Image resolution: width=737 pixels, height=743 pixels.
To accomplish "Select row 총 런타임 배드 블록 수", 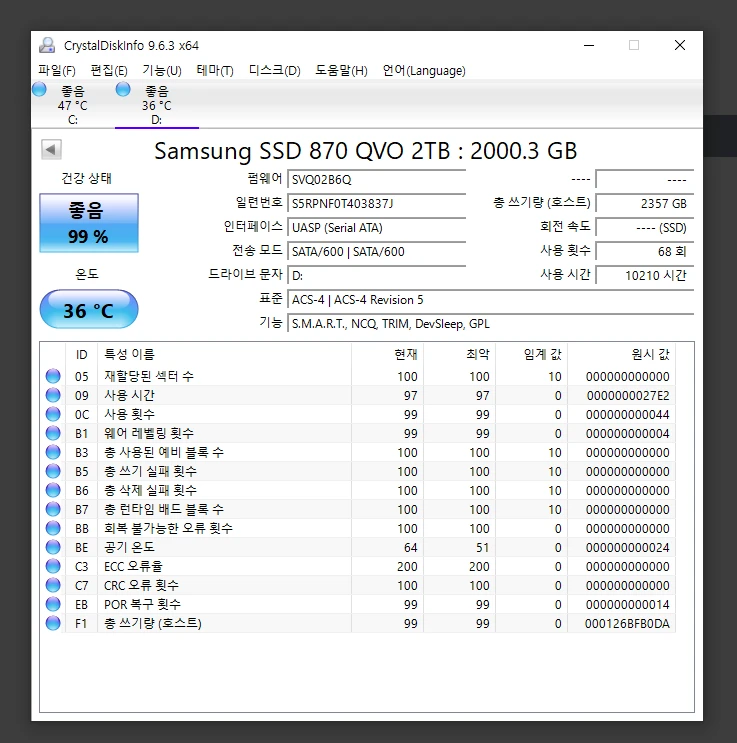I will point(358,509).
